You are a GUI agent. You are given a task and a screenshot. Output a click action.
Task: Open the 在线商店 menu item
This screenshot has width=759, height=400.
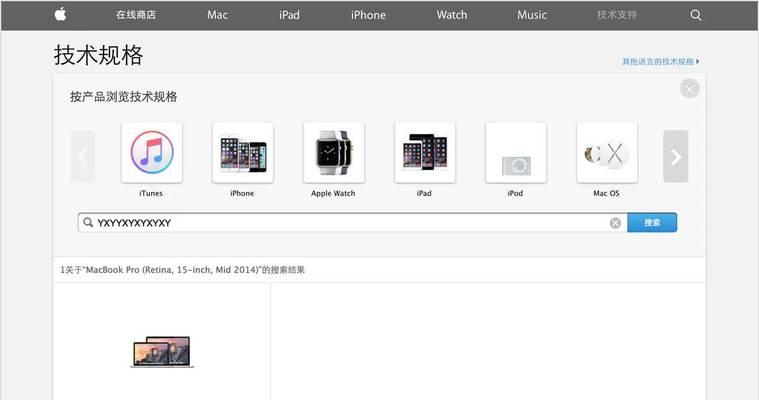tap(136, 15)
